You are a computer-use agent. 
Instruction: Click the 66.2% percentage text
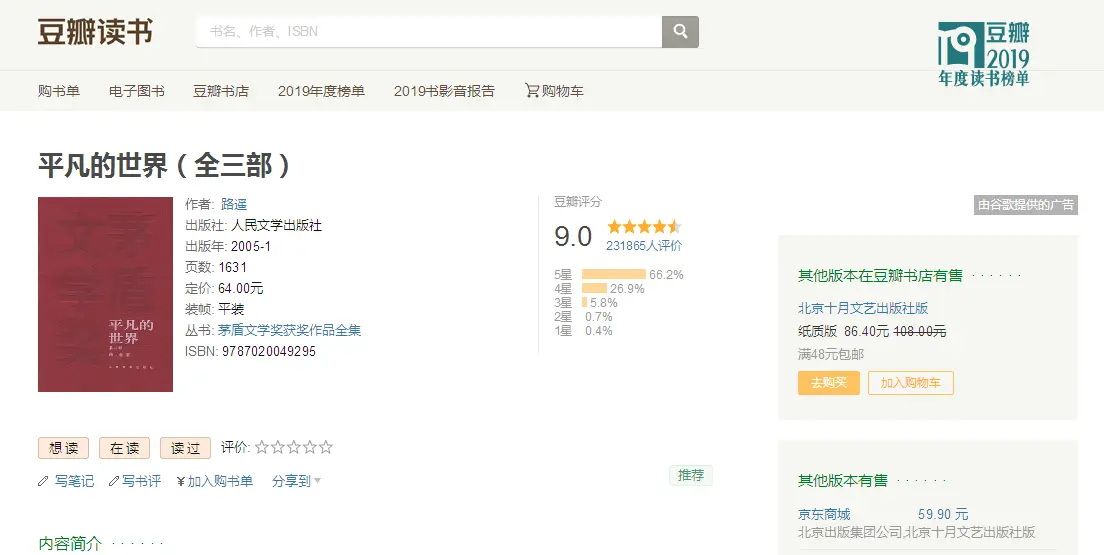666,275
